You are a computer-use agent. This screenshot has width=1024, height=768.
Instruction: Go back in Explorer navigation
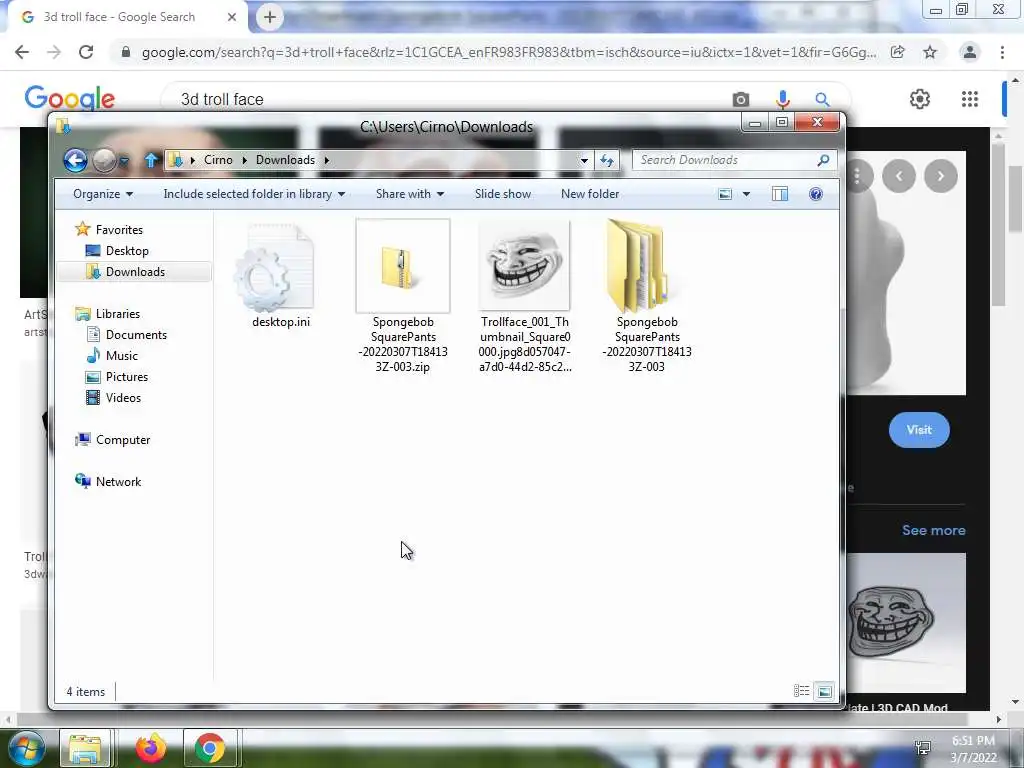point(75,160)
